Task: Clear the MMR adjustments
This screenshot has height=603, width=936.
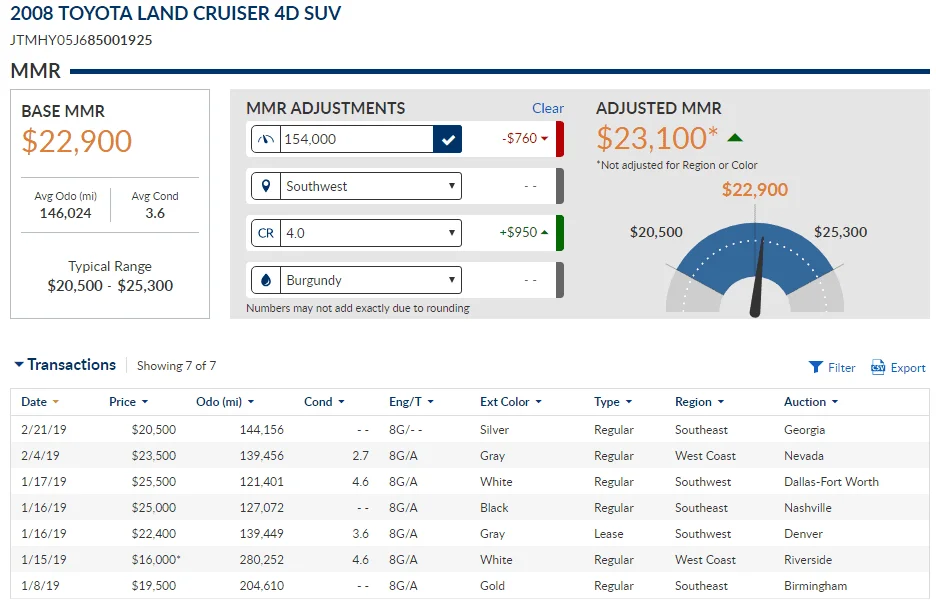Action: pyautogui.click(x=547, y=108)
